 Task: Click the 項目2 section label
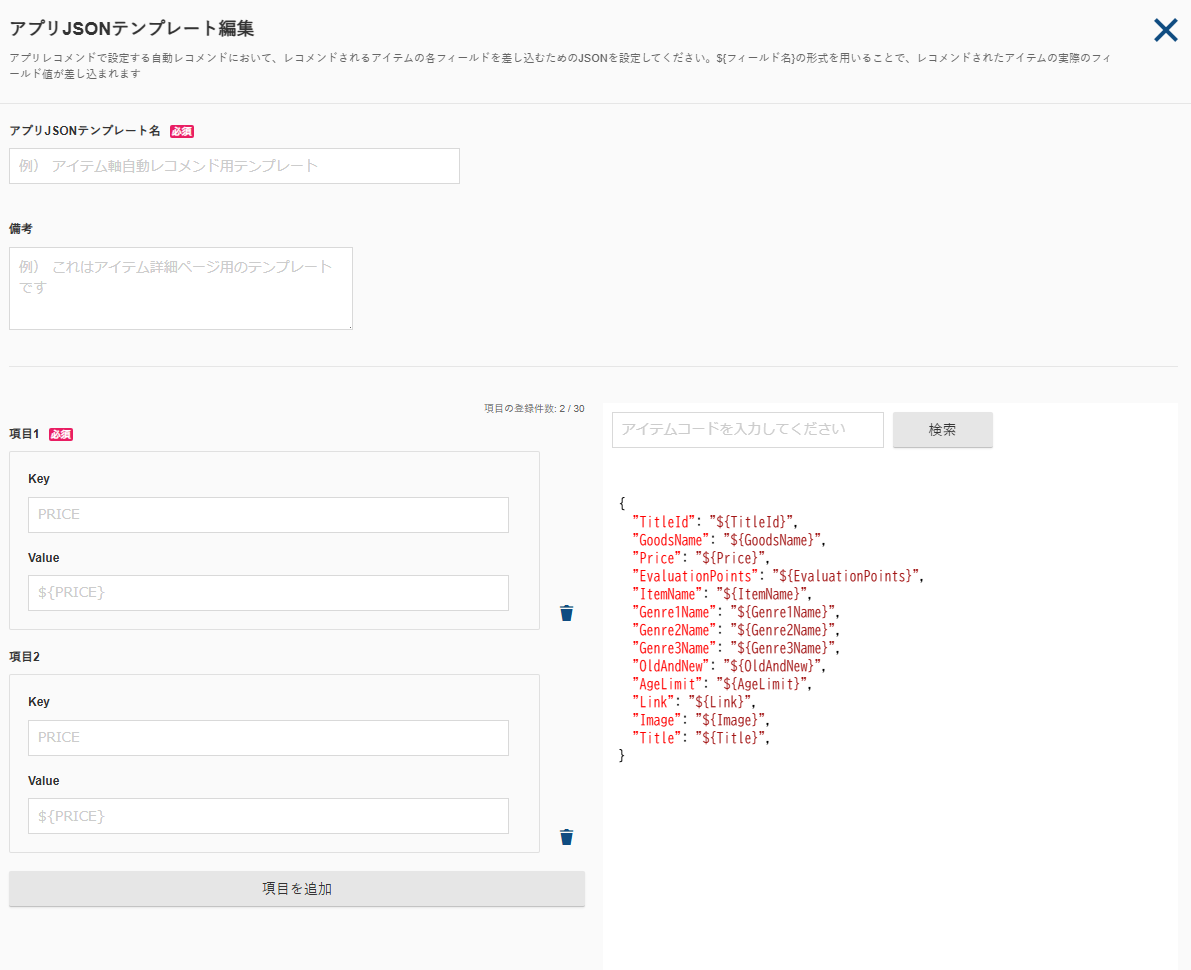pyautogui.click(x=24, y=657)
